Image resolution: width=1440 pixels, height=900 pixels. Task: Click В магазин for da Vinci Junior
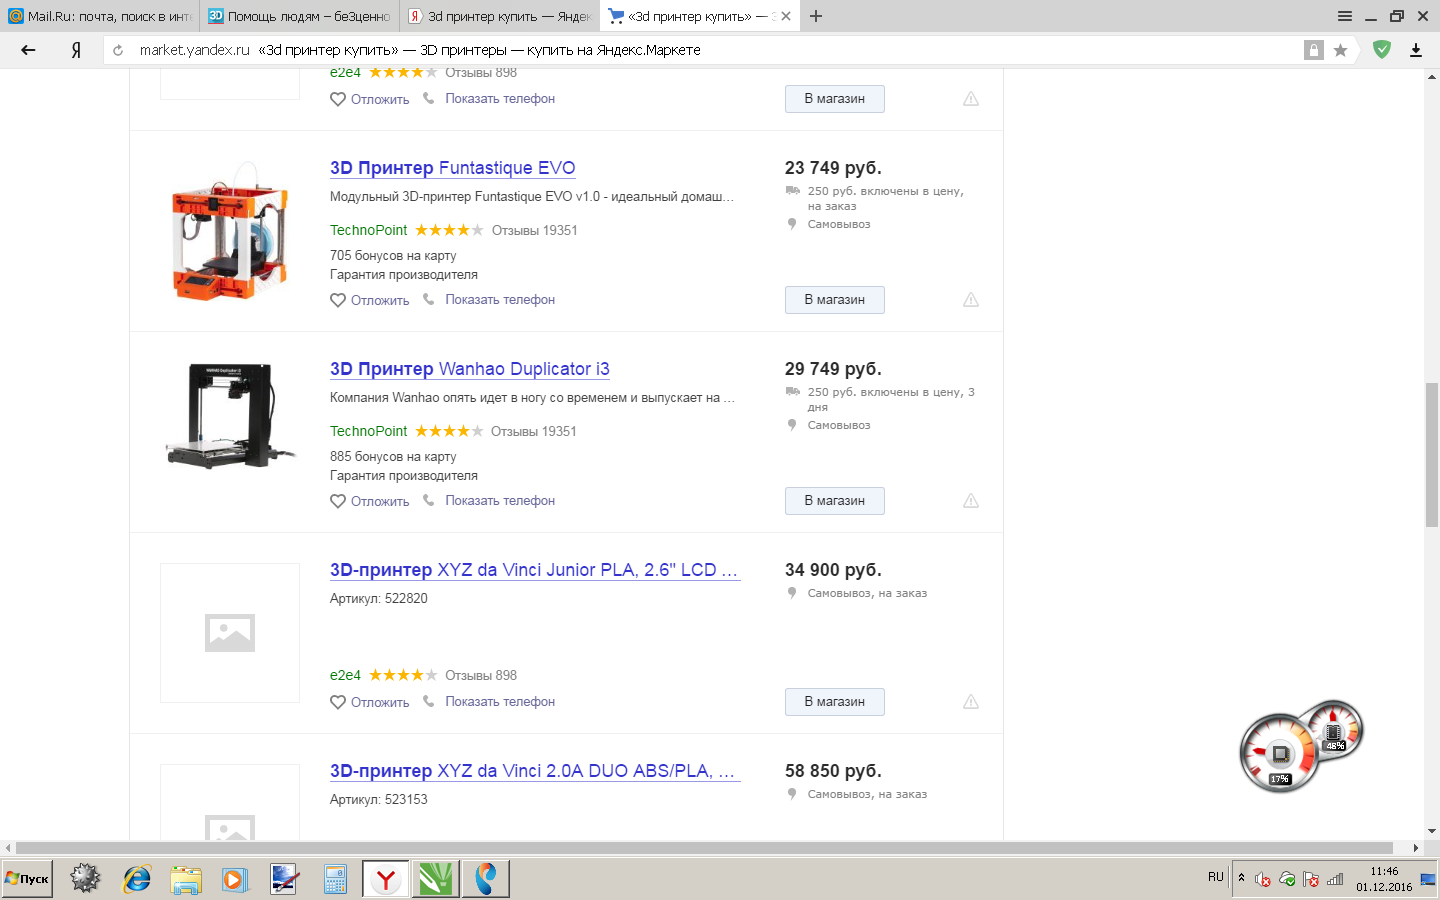tap(835, 702)
